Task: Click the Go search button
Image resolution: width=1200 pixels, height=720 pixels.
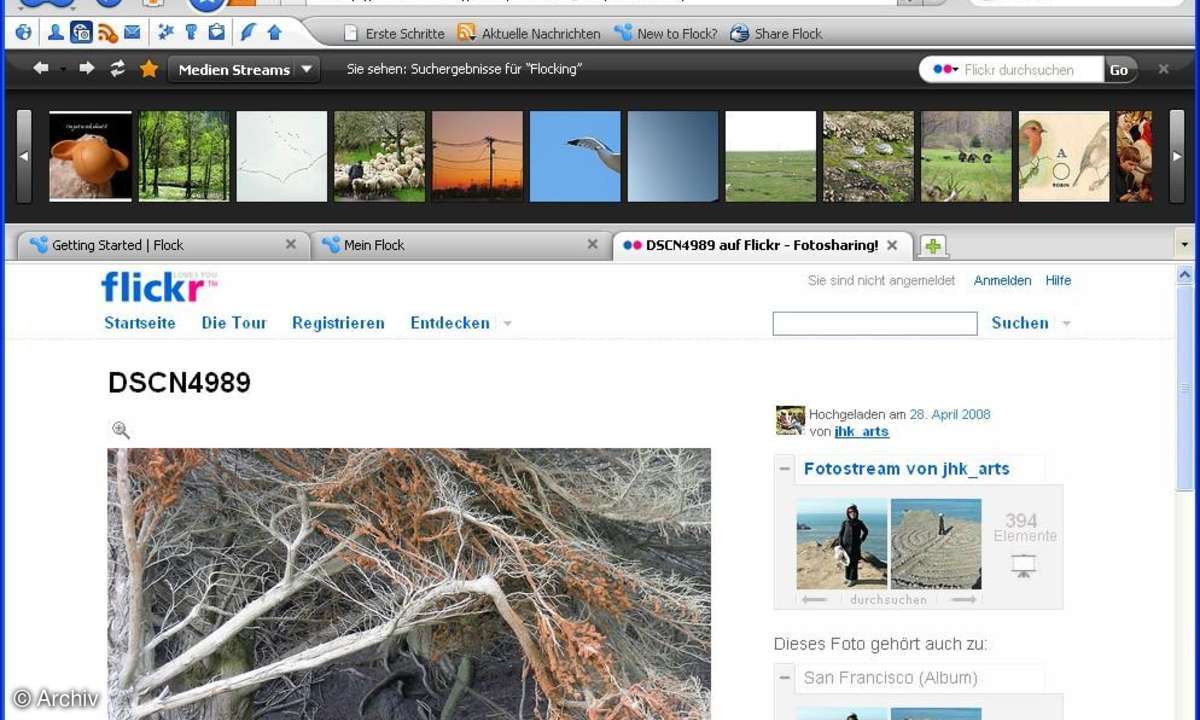Action: coord(1119,69)
